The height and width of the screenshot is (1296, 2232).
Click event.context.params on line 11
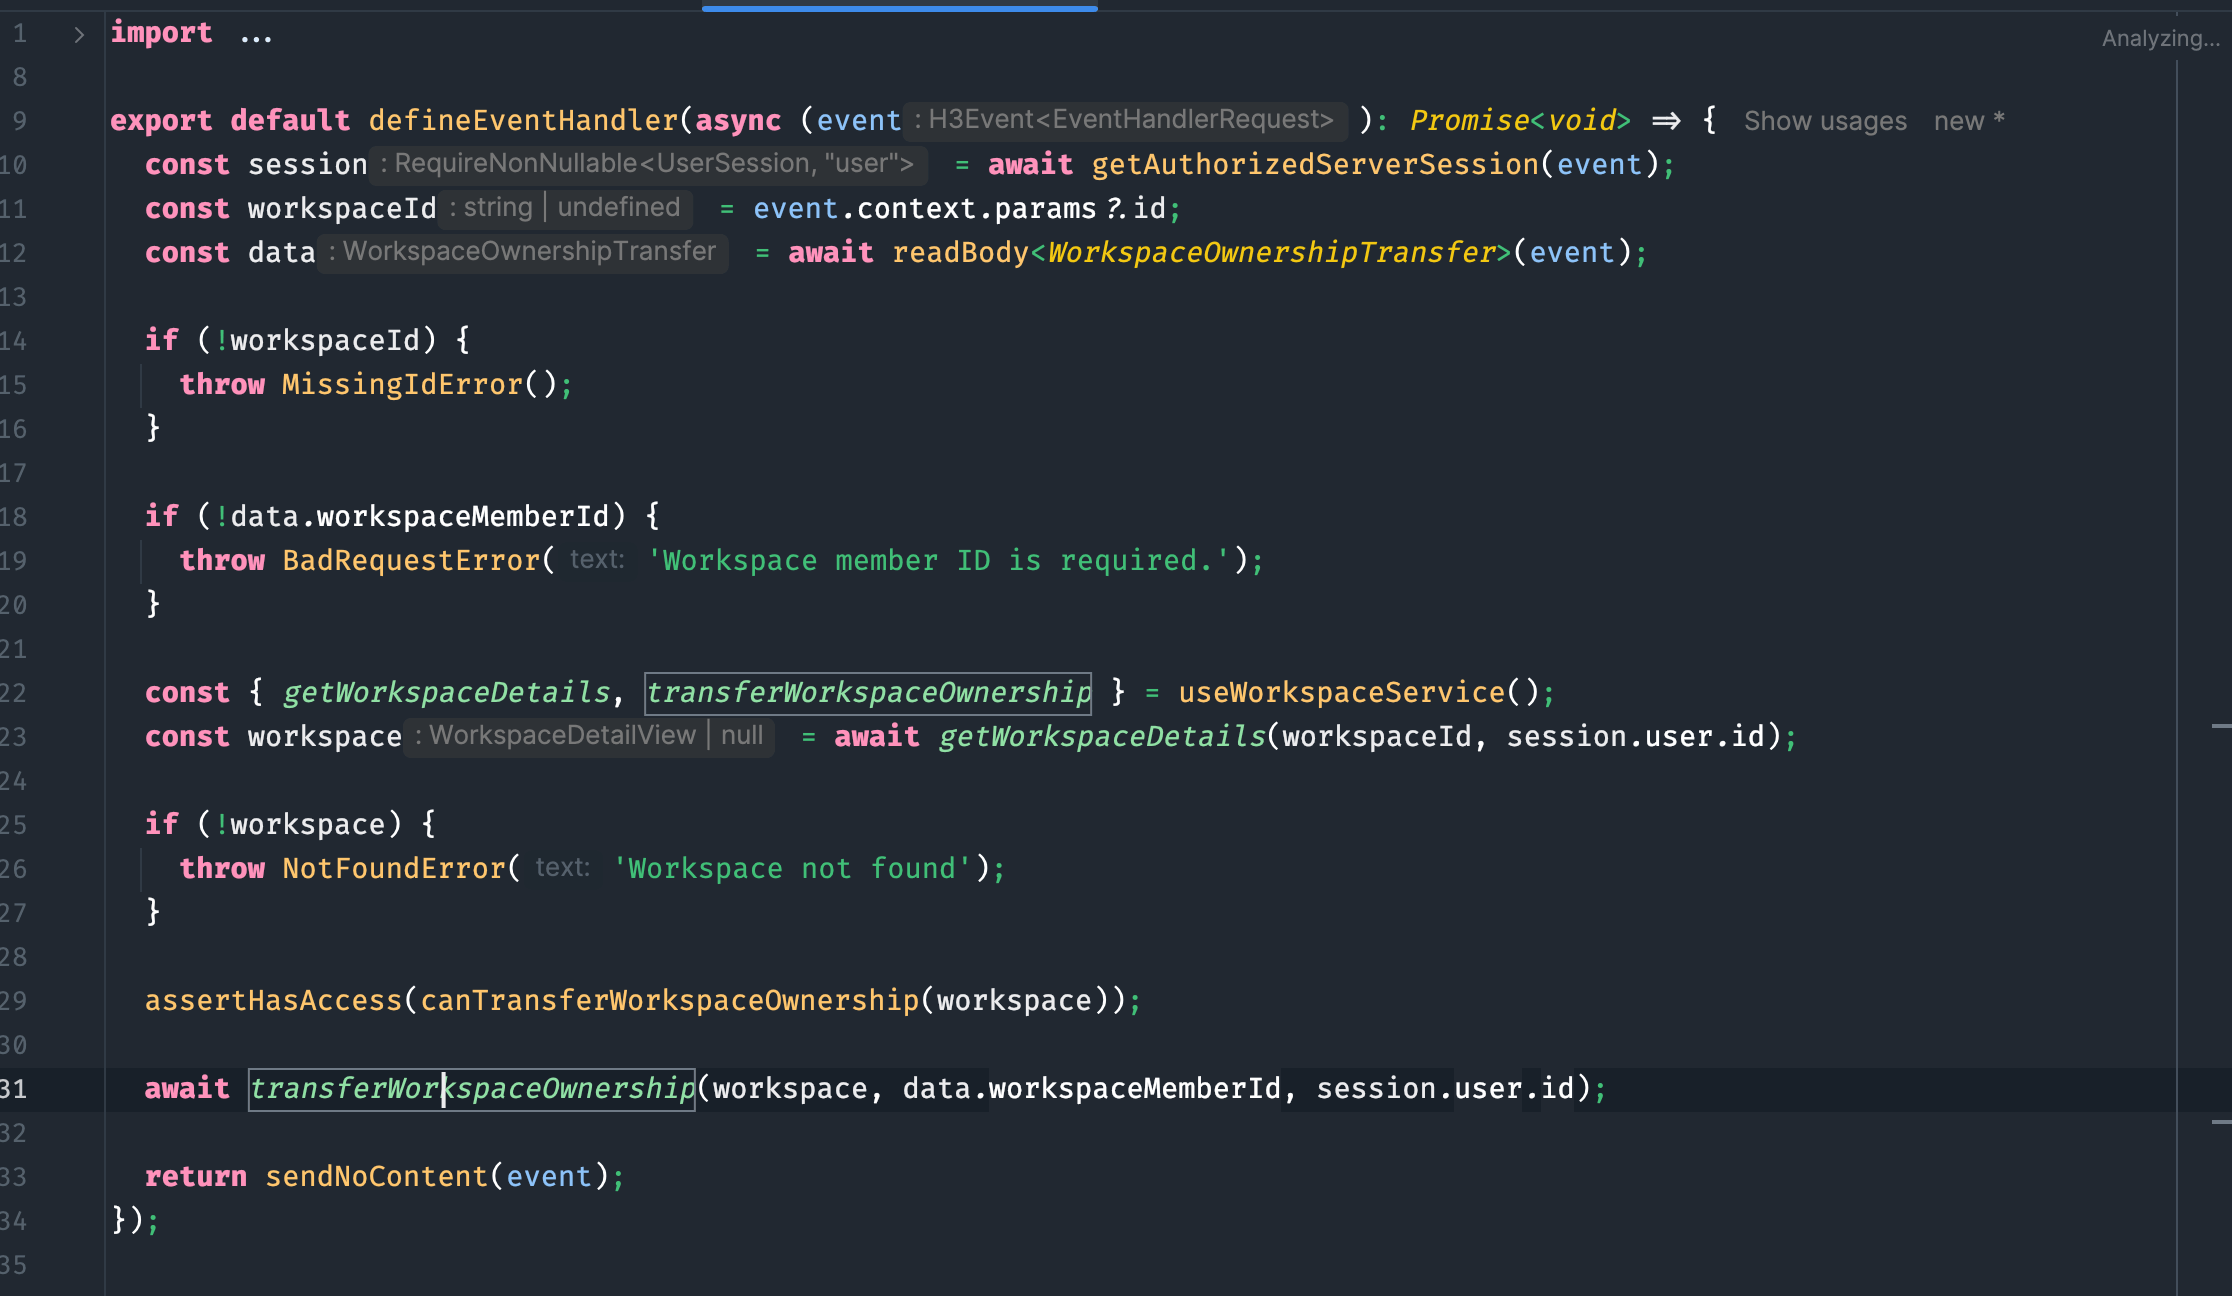(x=925, y=208)
